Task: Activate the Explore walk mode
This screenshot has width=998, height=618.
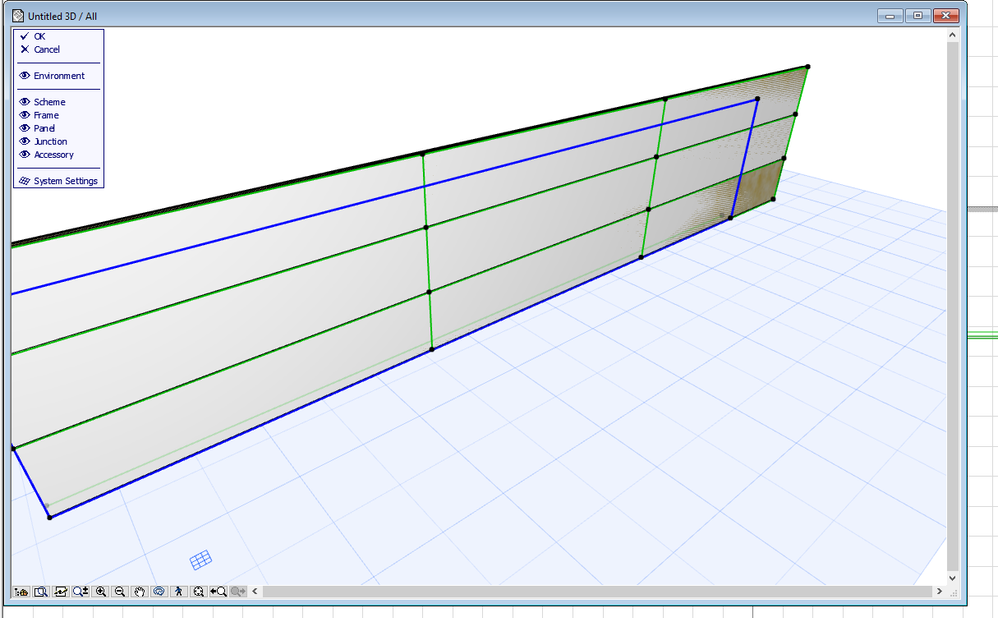Action: click(179, 591)
